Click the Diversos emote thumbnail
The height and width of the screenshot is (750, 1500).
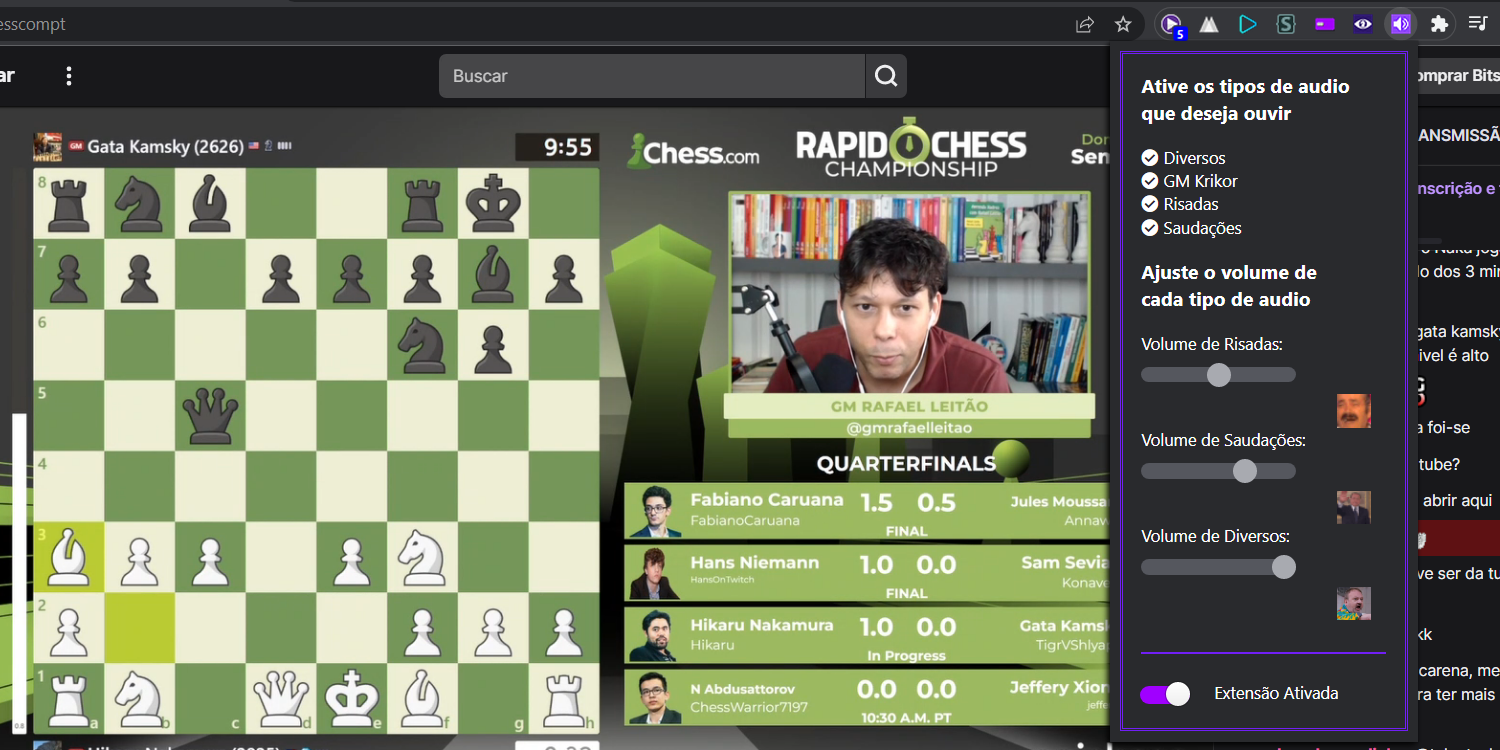pos(1354,603)
